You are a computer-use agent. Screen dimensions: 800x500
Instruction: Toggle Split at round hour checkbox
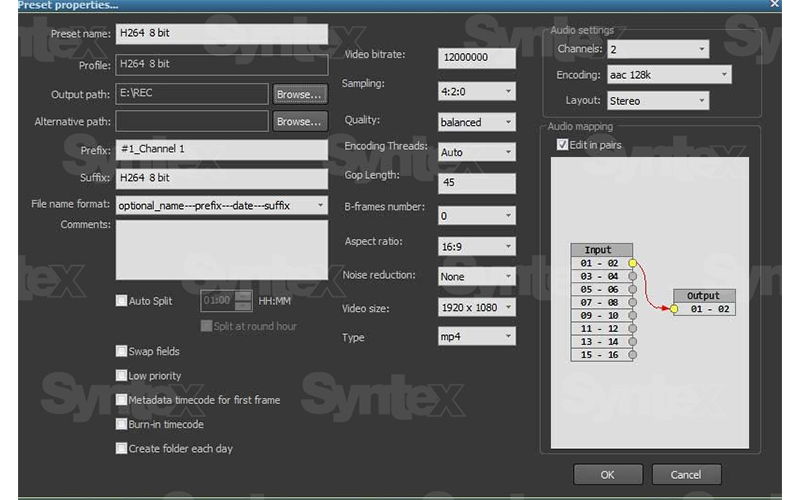click(206, 326)
